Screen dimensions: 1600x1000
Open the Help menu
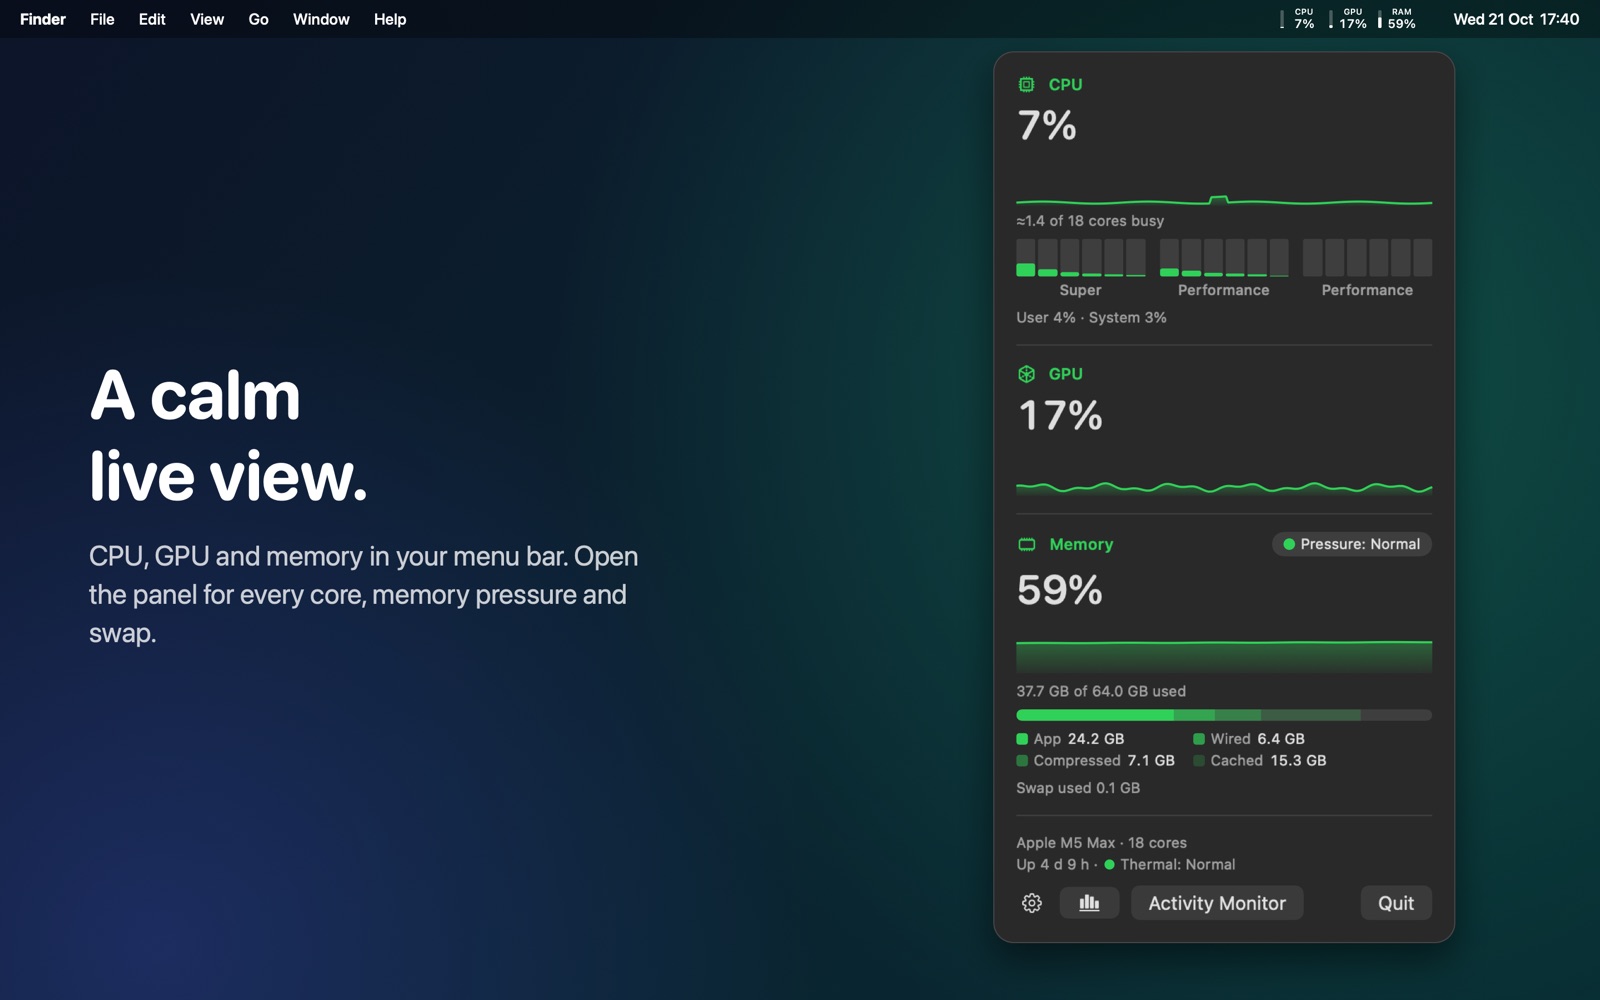(x=390, y=19)
